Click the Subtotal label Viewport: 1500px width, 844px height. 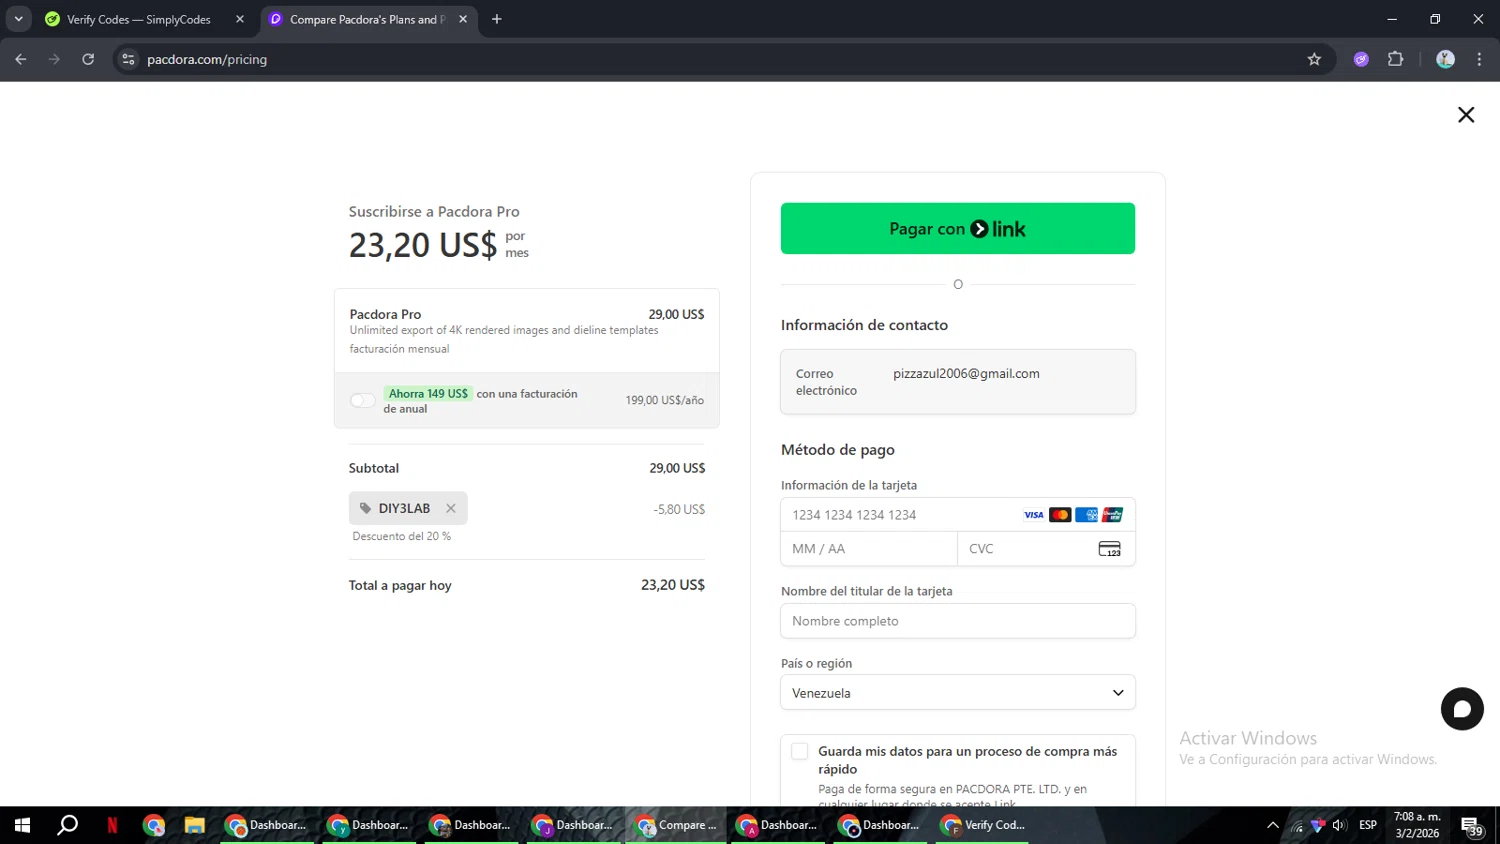pos(374,468)
